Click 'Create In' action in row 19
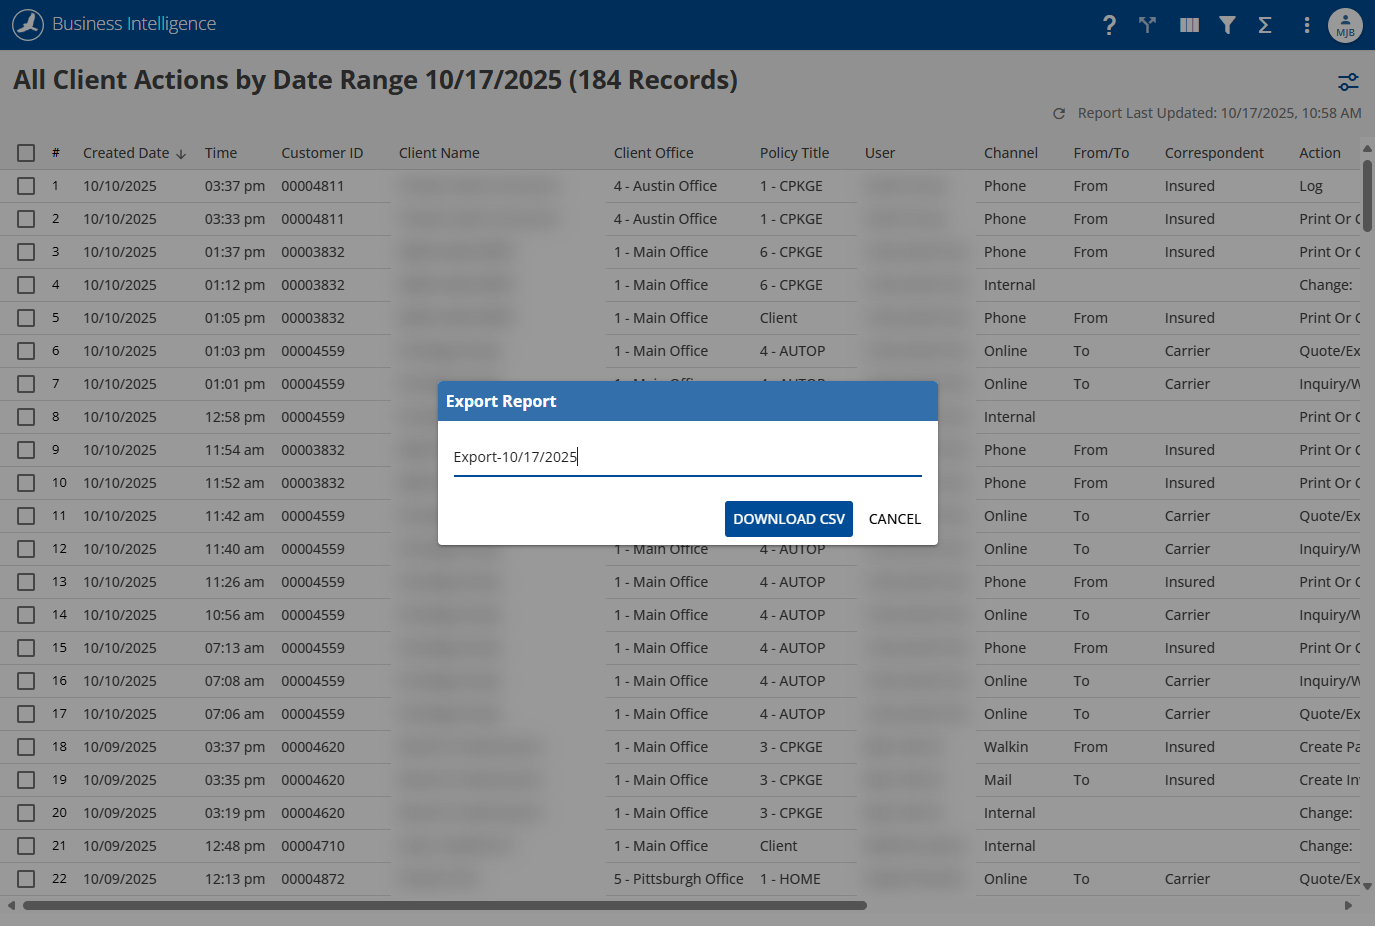 pyautogui.click(x=1329, y=780)
